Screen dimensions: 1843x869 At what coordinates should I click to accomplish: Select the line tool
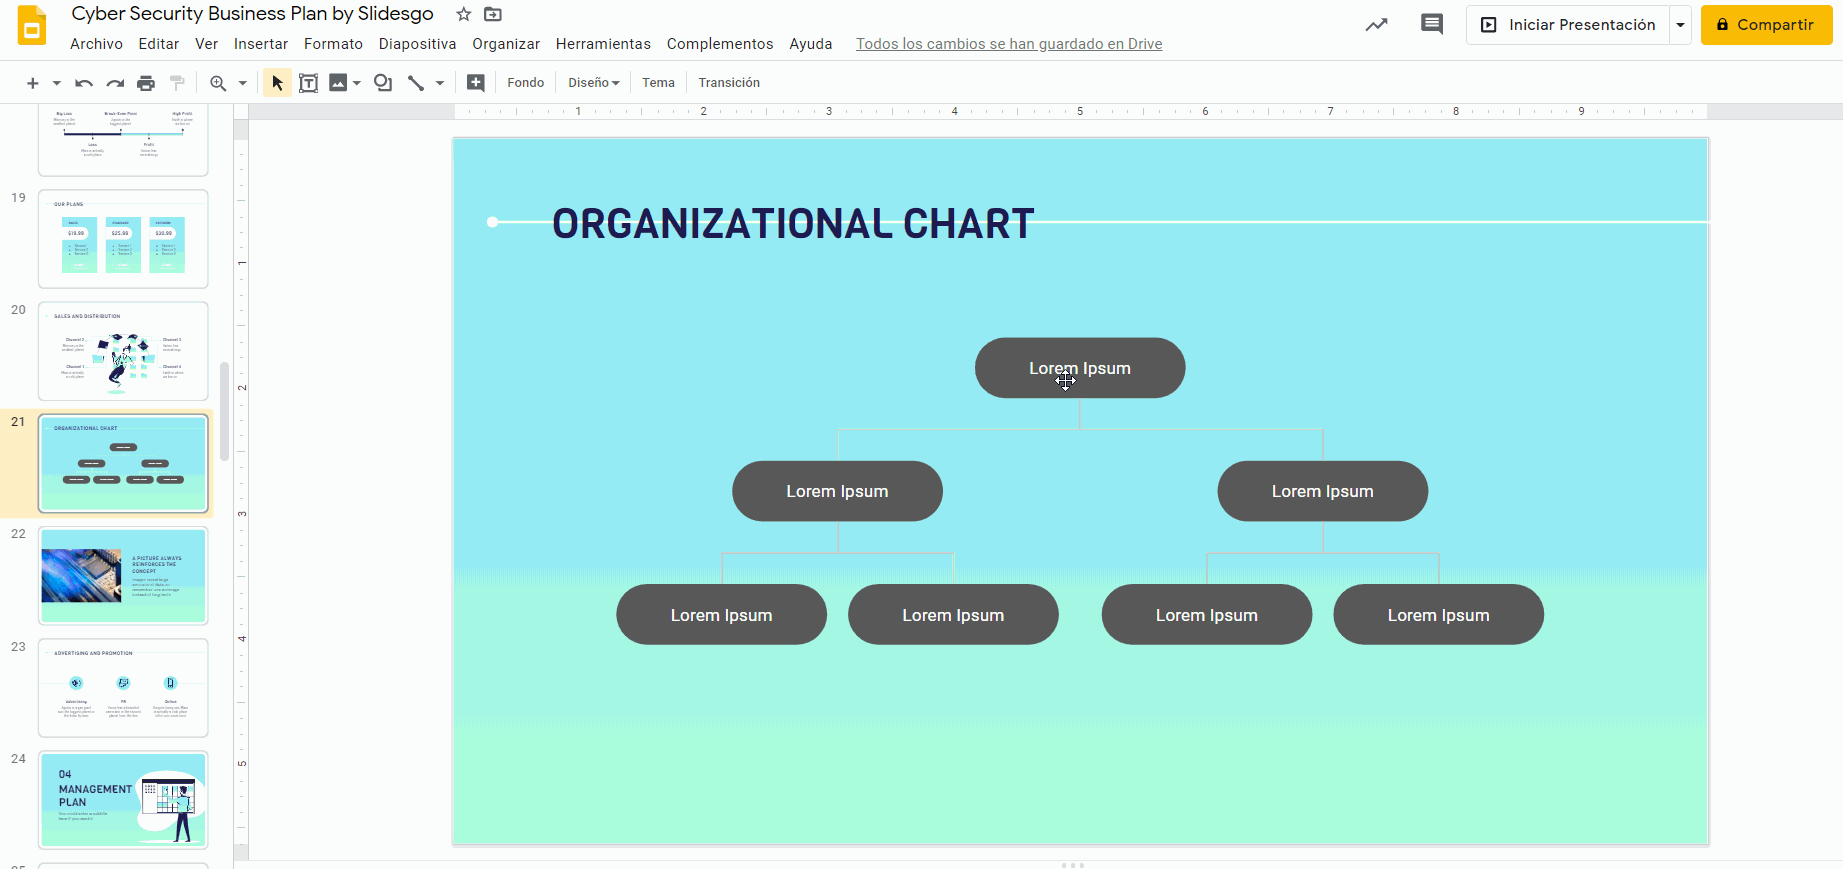[x=416, y=83]
